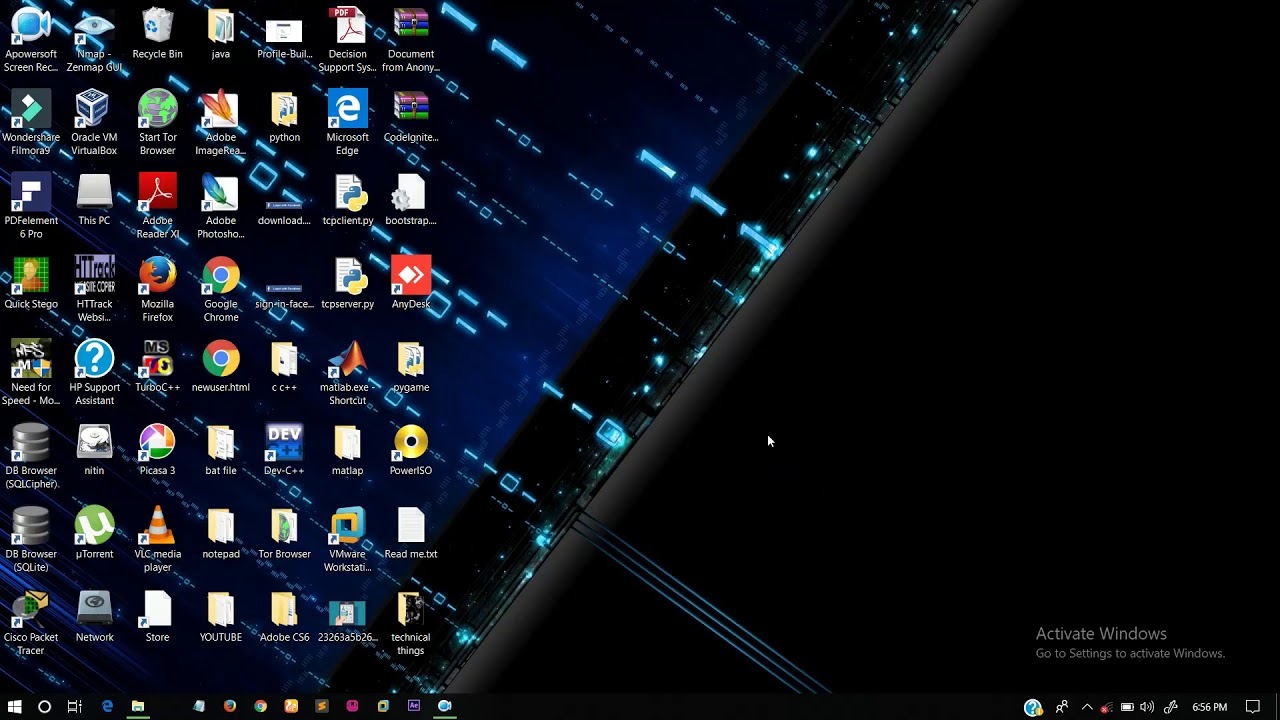Select HP Support Assistant desktop shortcut
This screenshot has height=720, width=1280.
click(94, 373)
